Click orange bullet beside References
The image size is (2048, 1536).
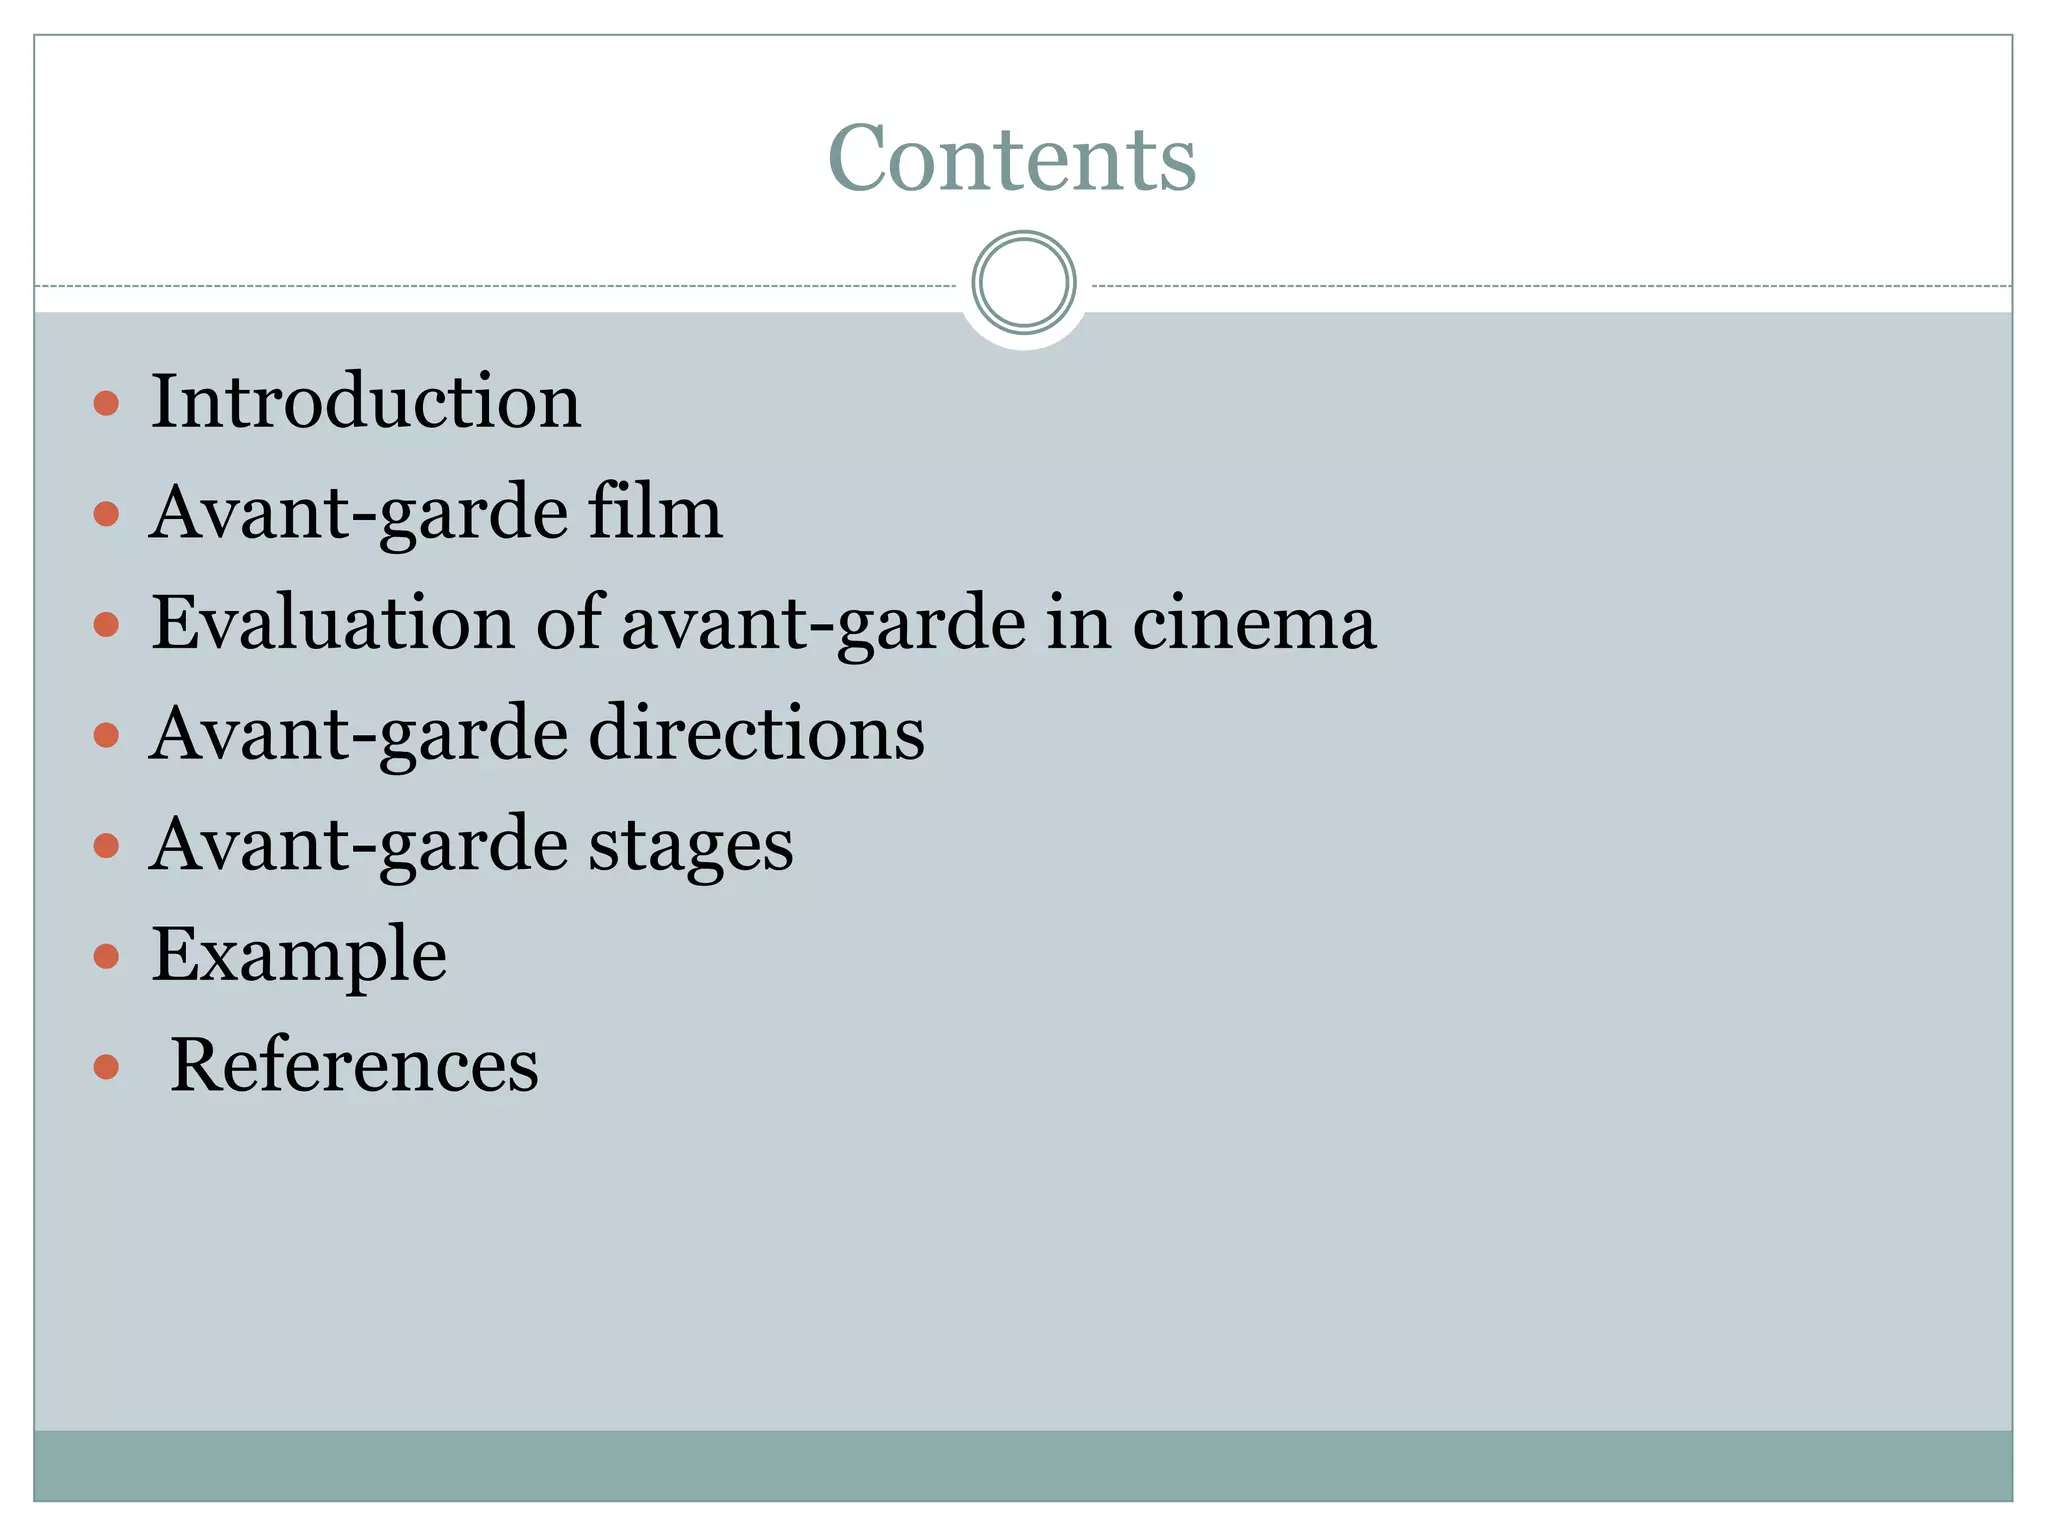106,1068
